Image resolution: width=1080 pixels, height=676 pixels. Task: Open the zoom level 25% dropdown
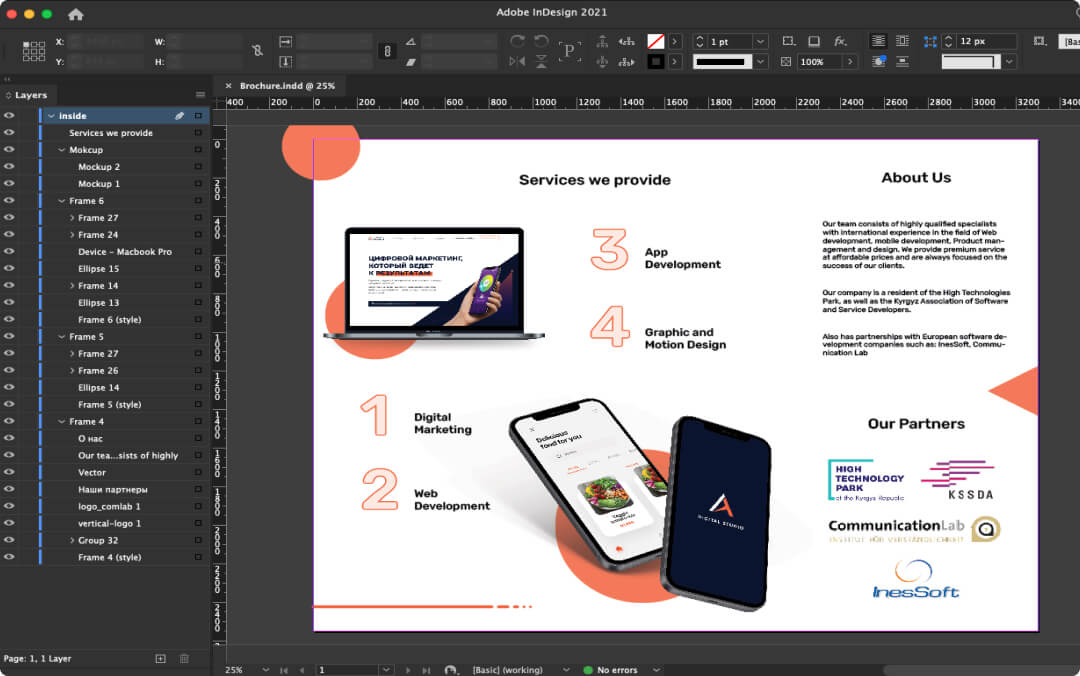tap(265, 670)
